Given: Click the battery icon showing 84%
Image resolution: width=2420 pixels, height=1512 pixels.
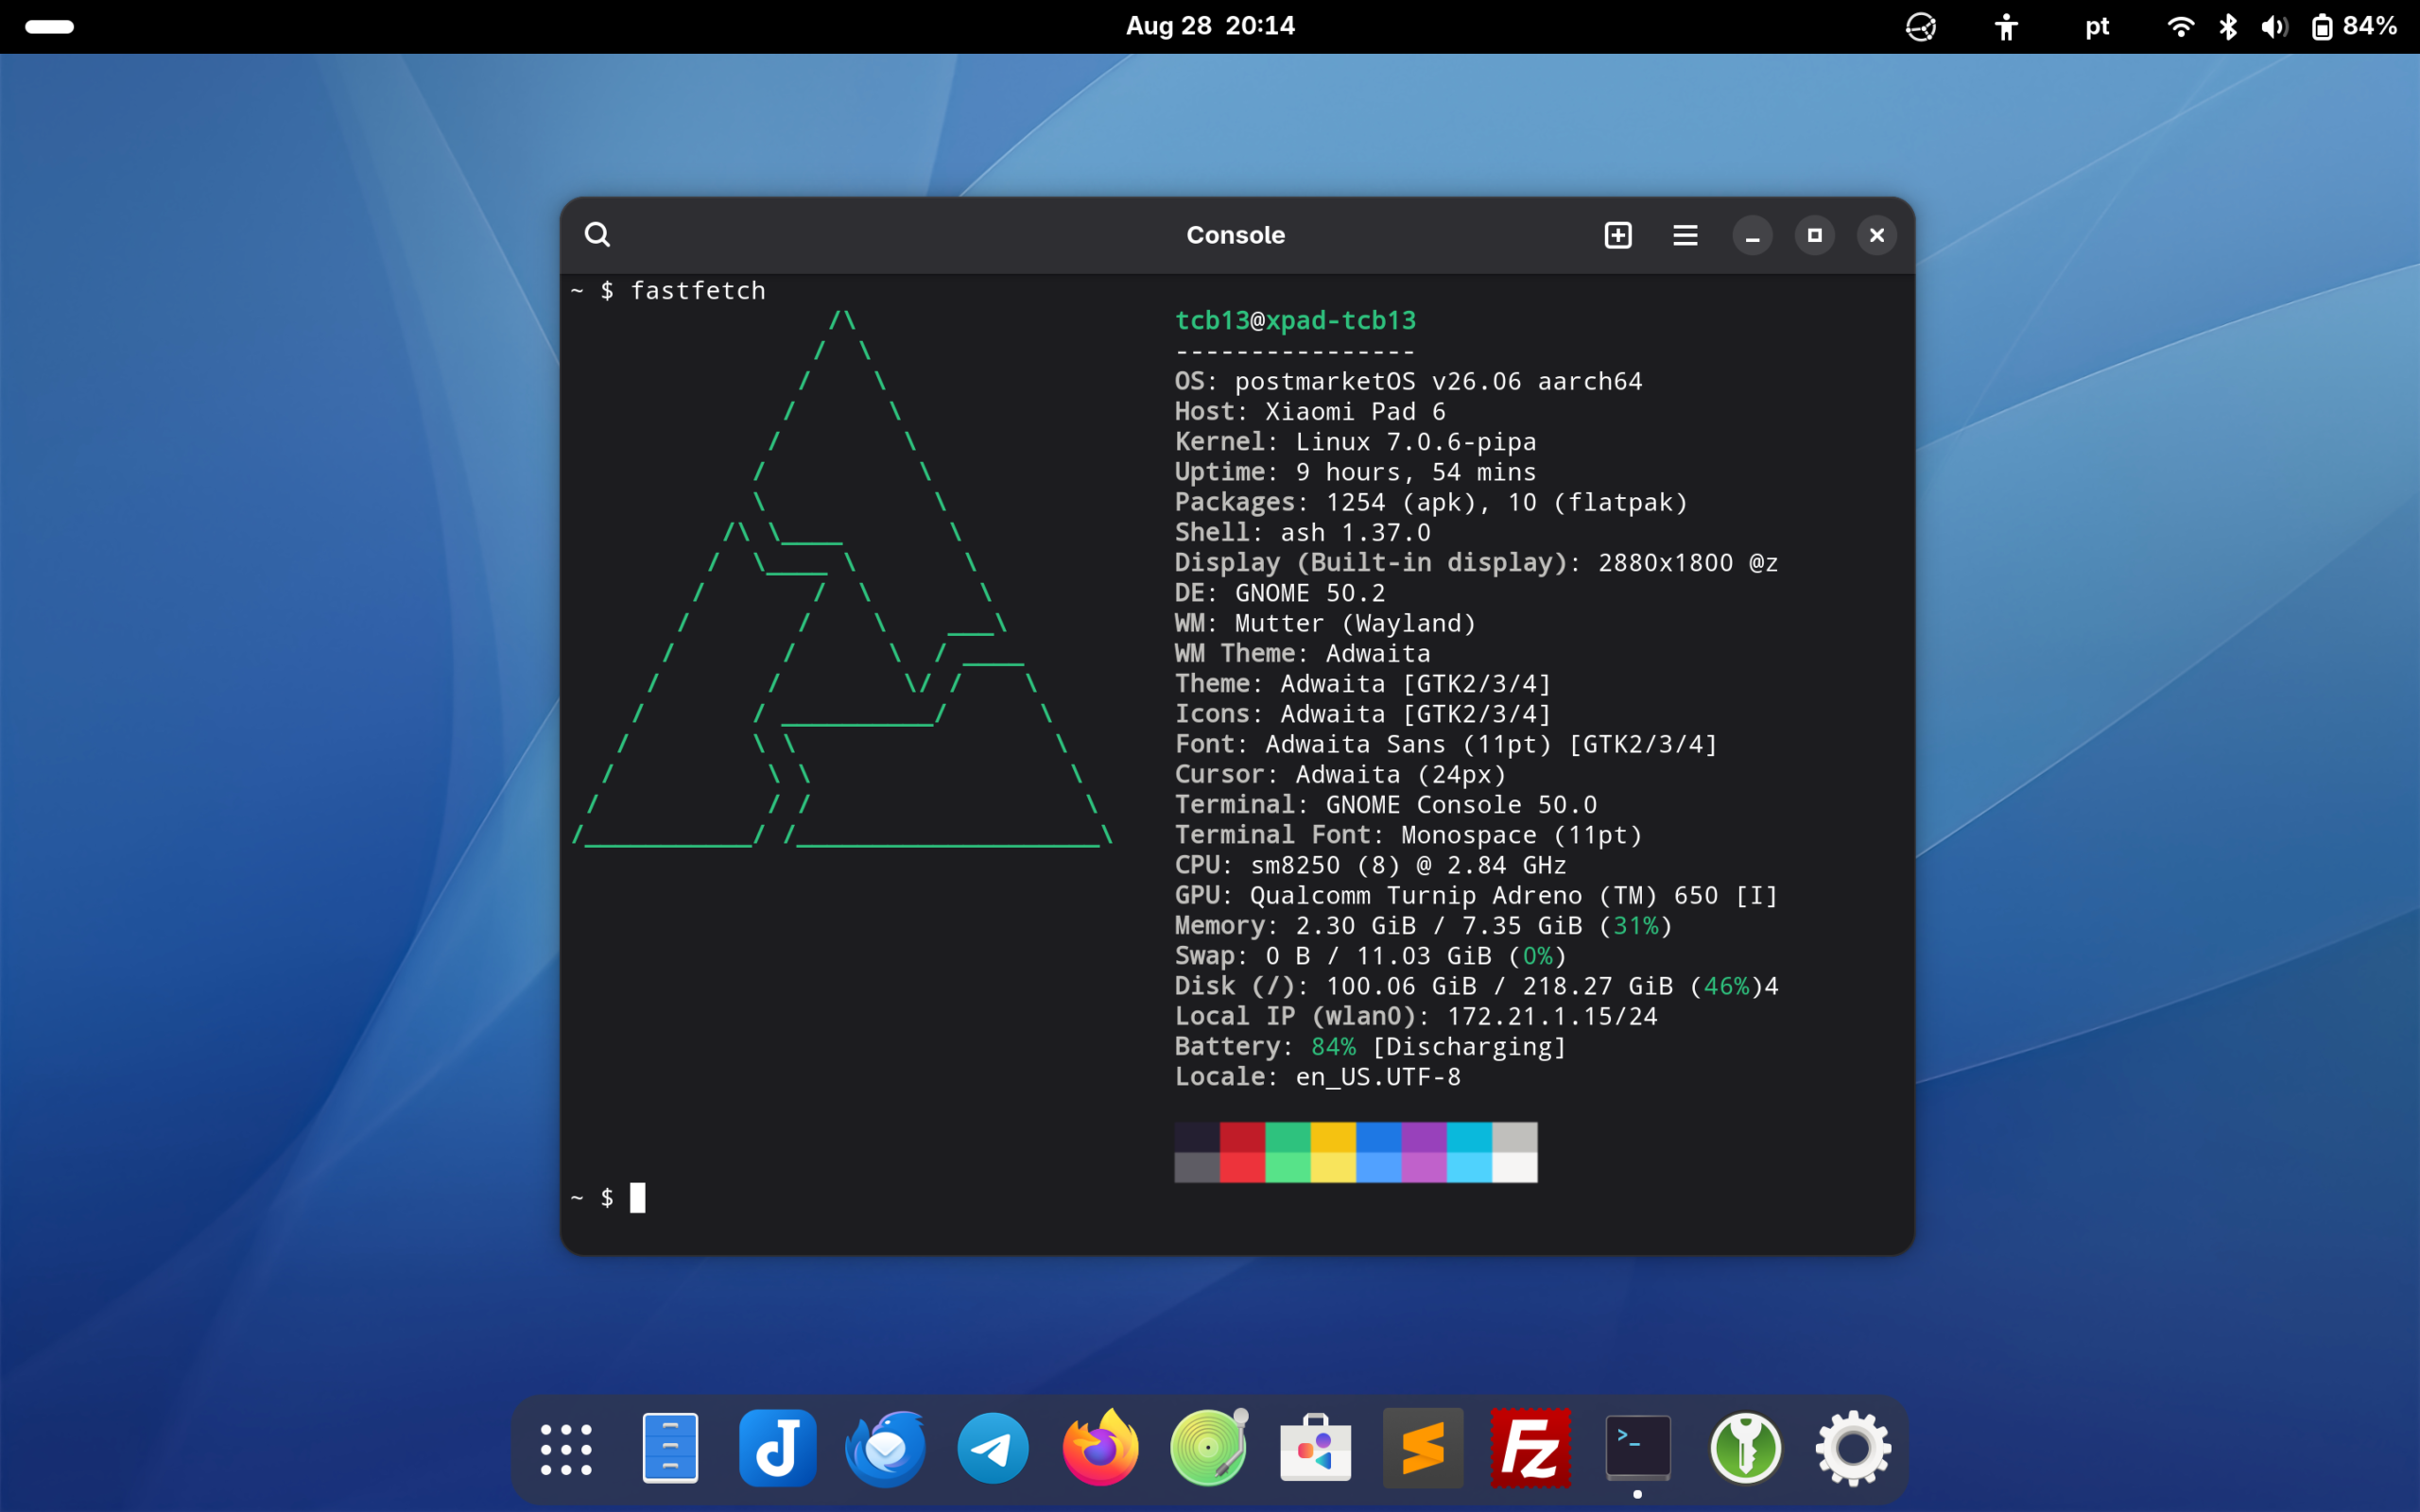Looking at the screenshot, I should pos(2322,27).
